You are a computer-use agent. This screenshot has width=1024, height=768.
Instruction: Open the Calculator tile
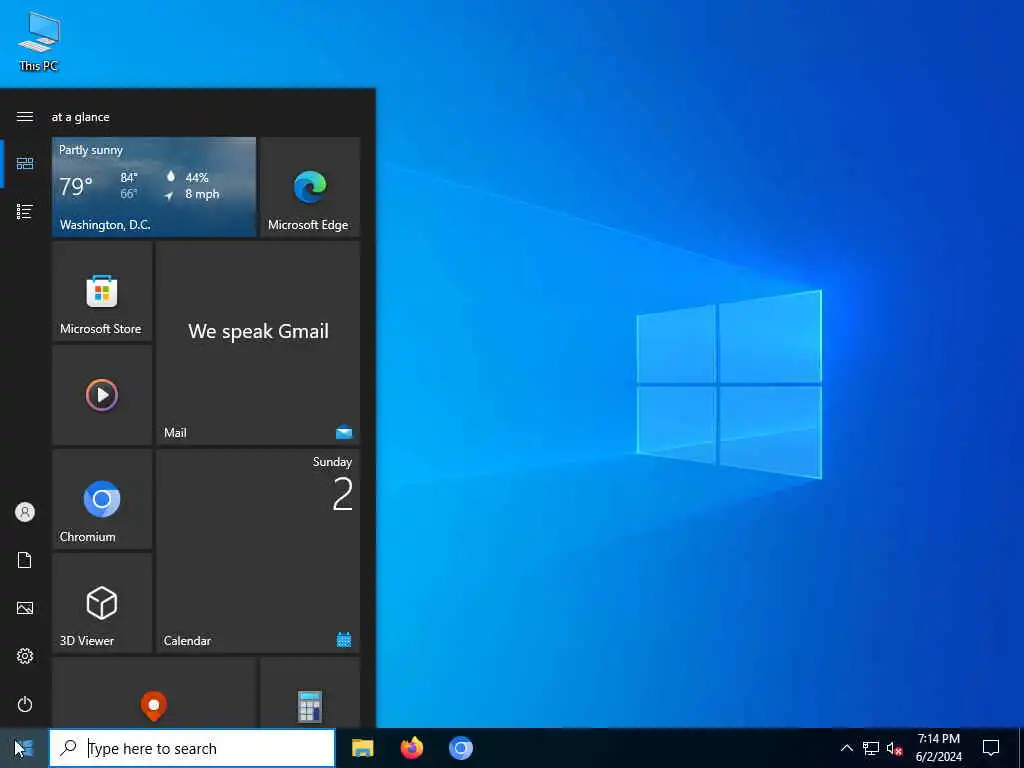point(310,692)
